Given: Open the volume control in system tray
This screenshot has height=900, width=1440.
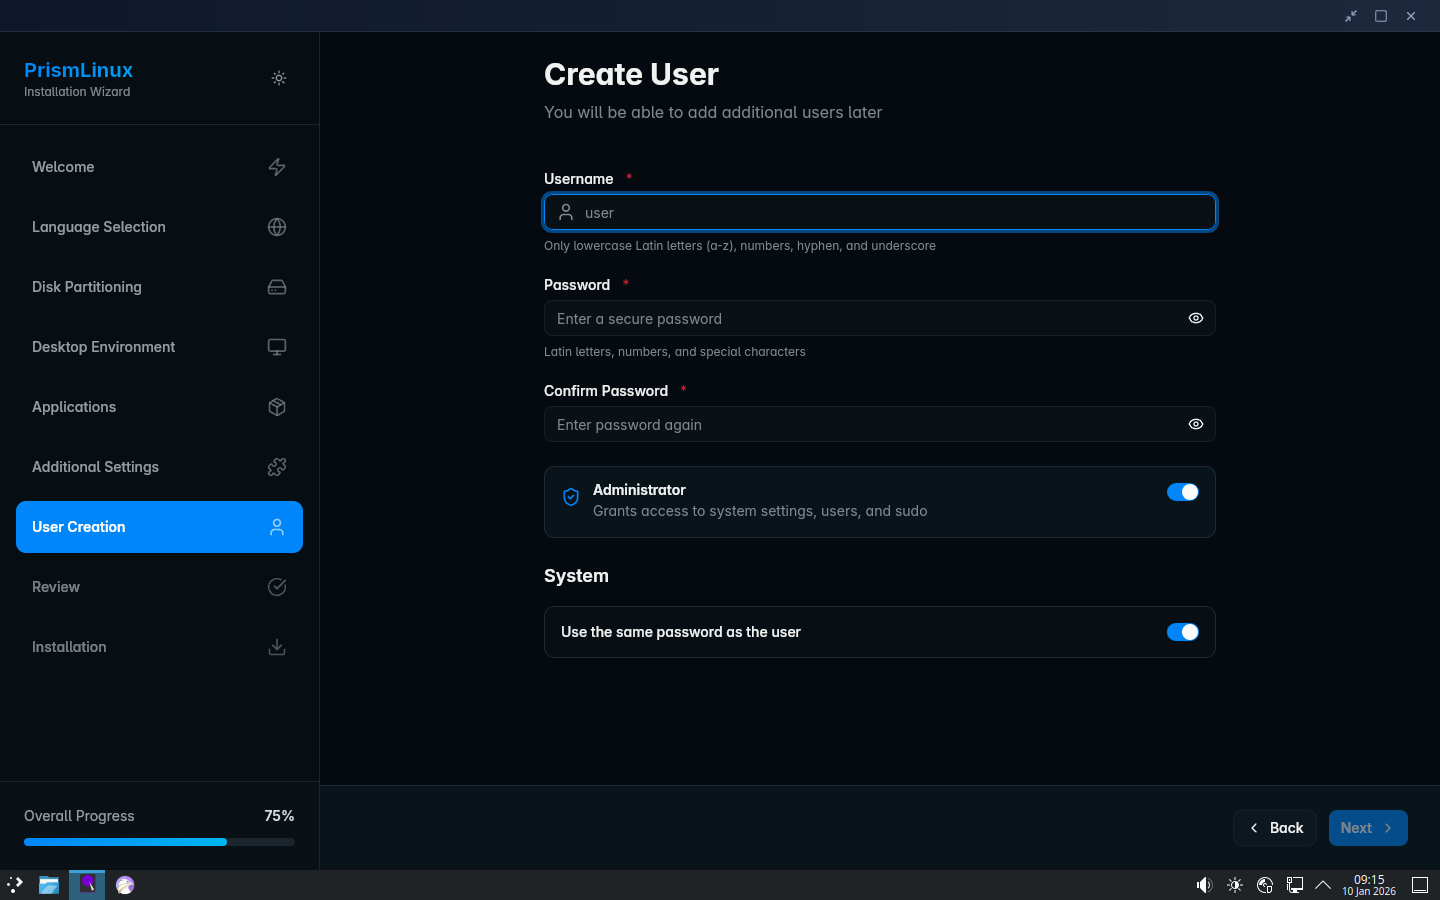Looking at the screenshot, I should 1204,885.
